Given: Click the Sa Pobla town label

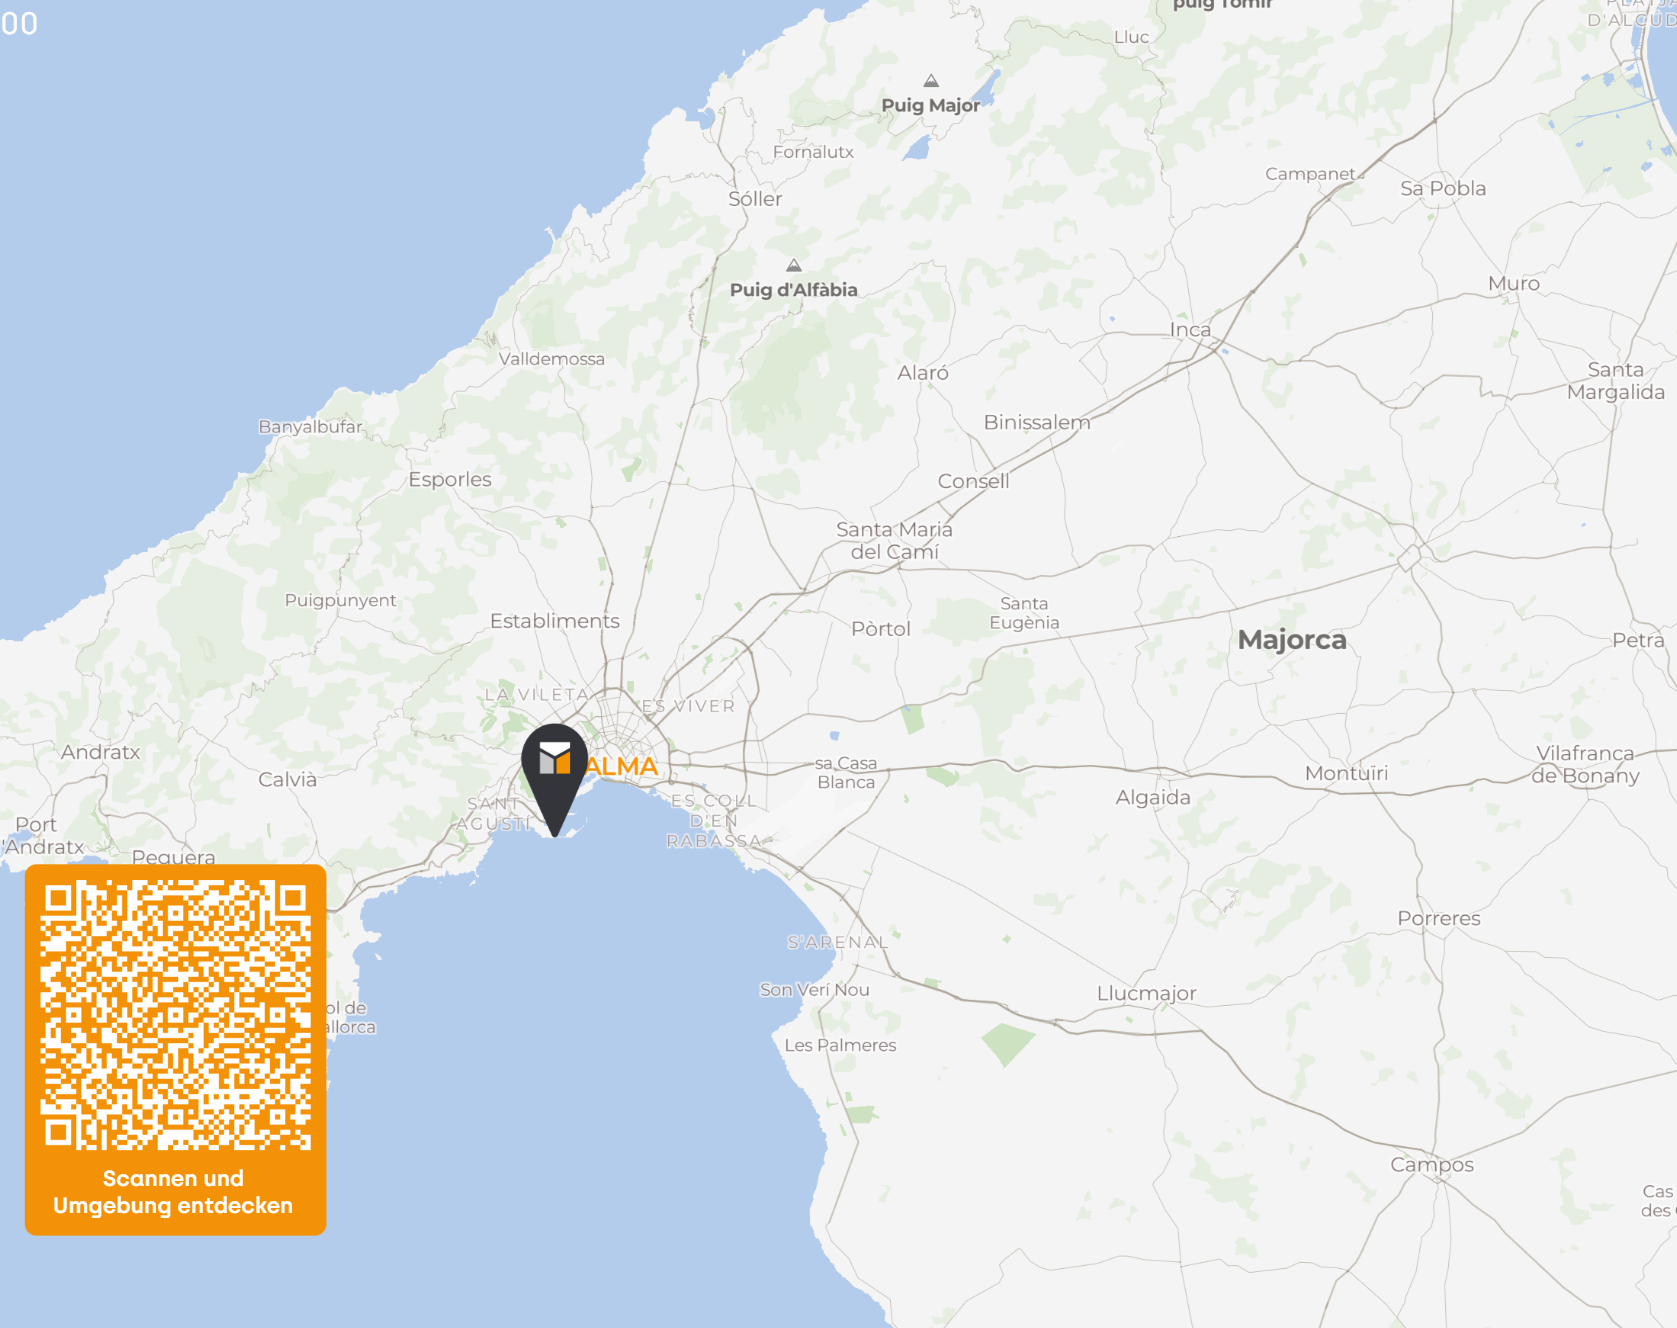Looking at the screenshot, I should point(1443,189).
